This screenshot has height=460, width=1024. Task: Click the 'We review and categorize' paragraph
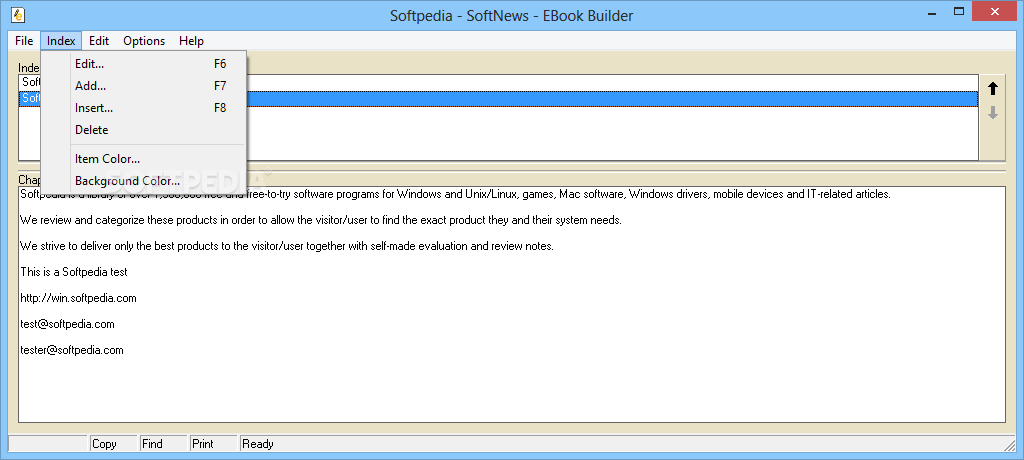tap(321, 220)
